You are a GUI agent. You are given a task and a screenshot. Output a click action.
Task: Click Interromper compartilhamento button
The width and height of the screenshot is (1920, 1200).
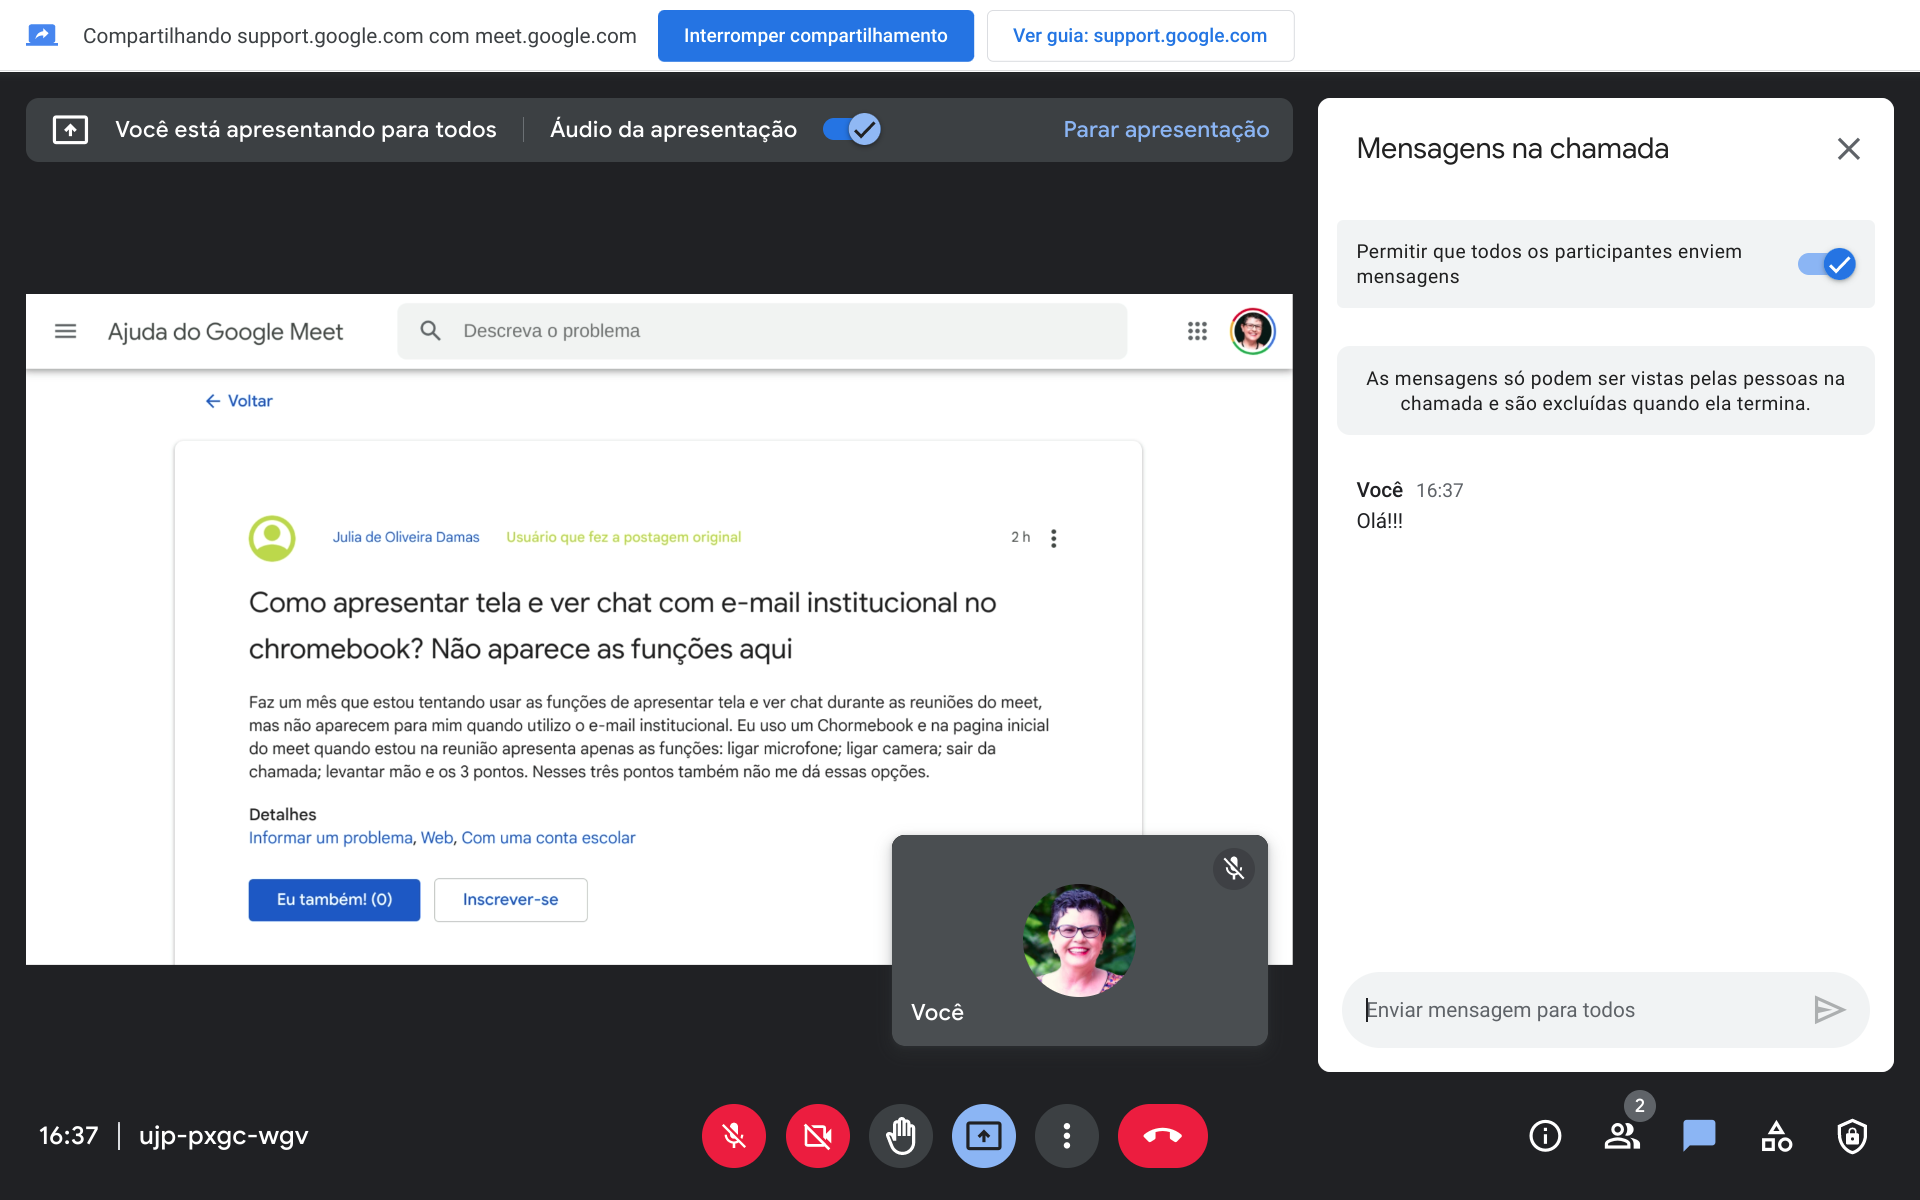coord(816,36)
